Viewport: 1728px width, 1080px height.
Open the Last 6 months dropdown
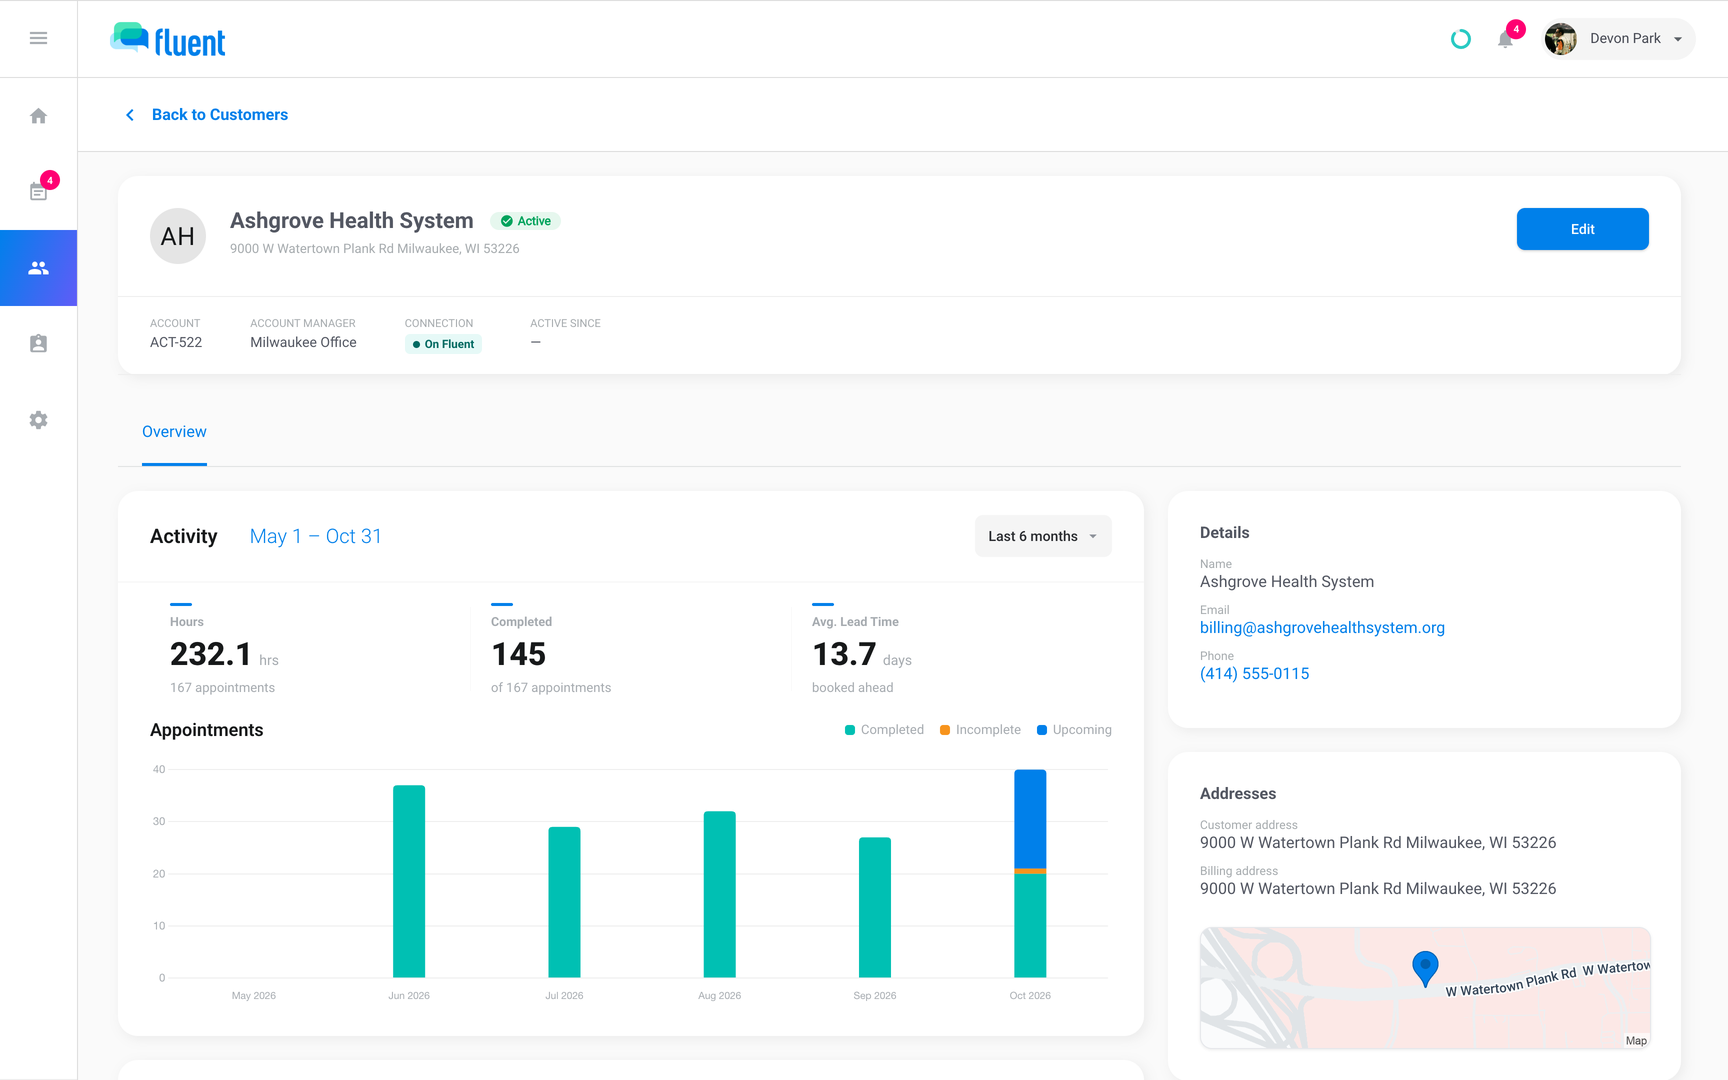tap(1043, 536)
